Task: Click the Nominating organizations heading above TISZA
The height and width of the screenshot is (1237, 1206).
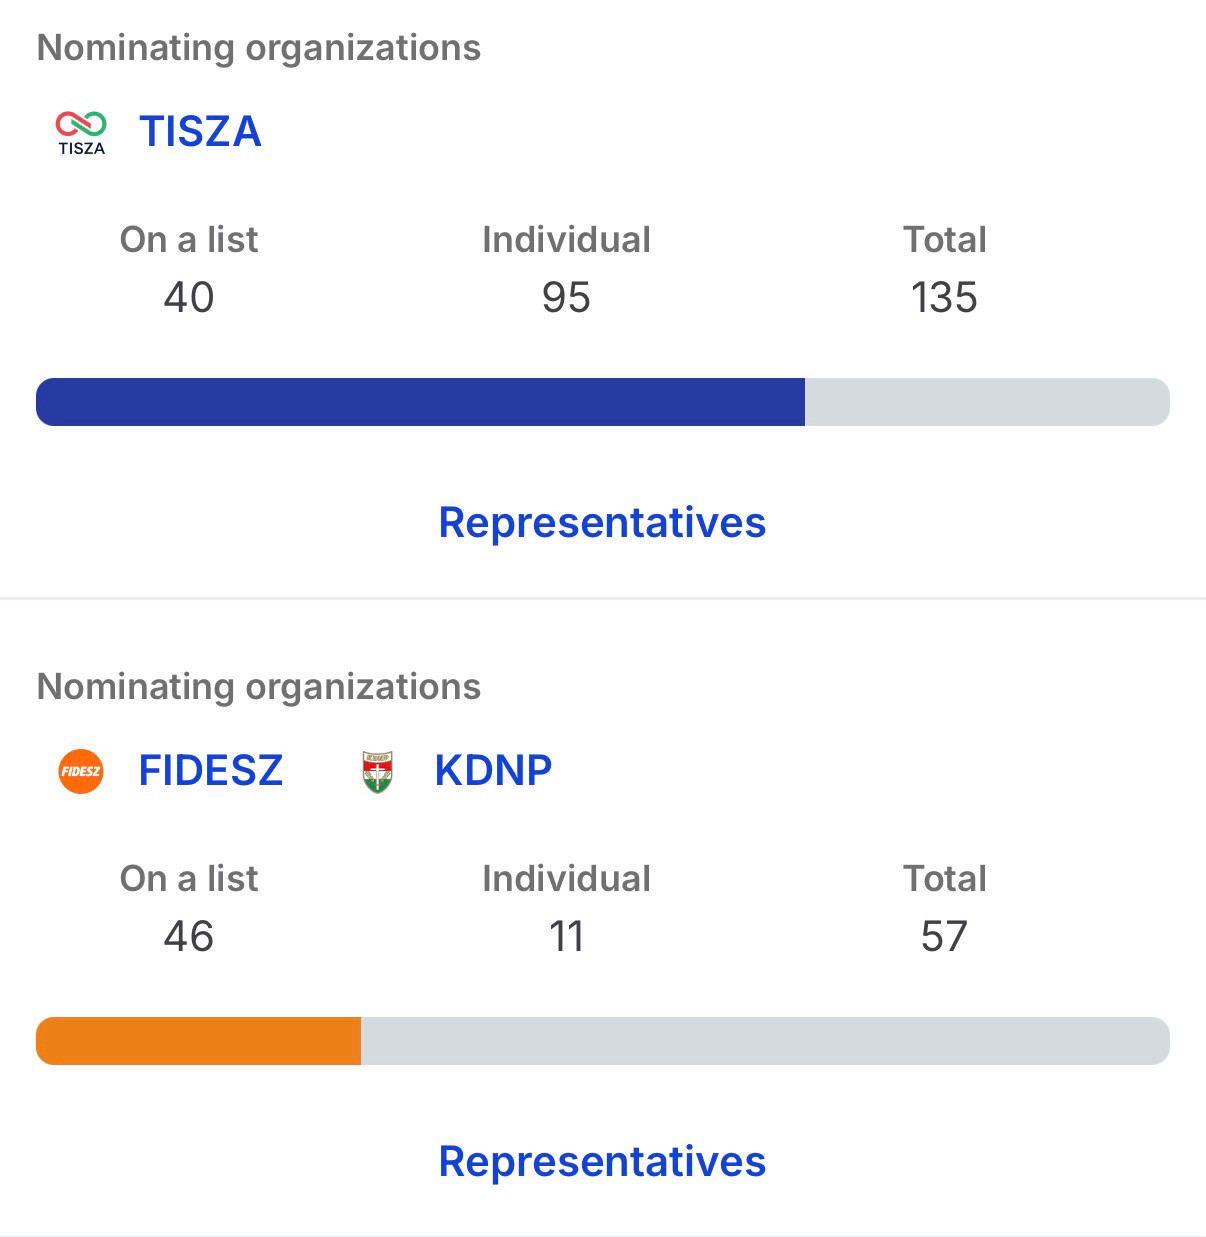Action: tap(258, 48)
